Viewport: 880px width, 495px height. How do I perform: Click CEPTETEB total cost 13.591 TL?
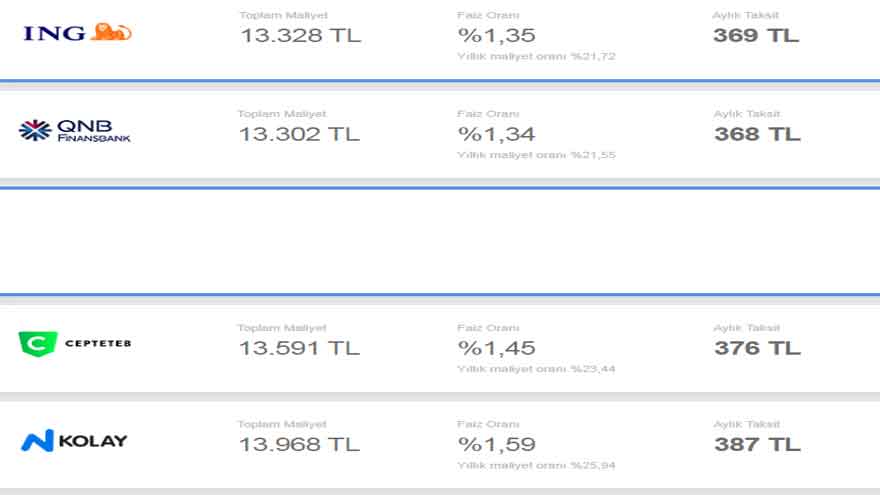point(299,348)
